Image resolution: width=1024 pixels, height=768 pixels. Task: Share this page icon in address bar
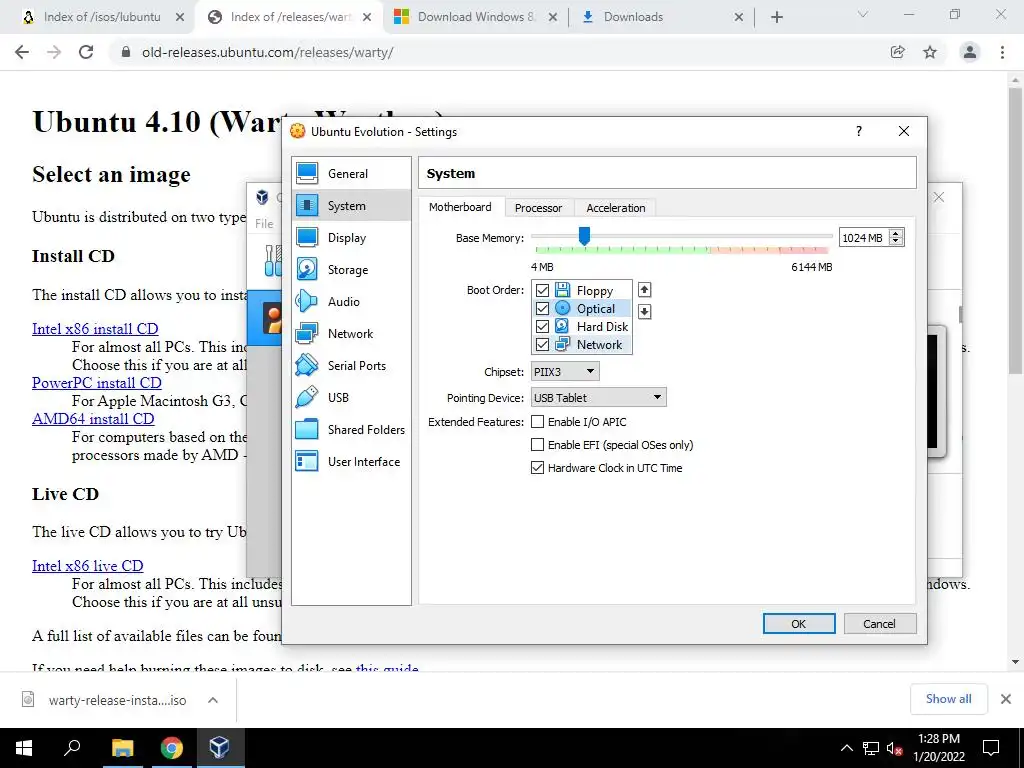(x=898, y=52)
